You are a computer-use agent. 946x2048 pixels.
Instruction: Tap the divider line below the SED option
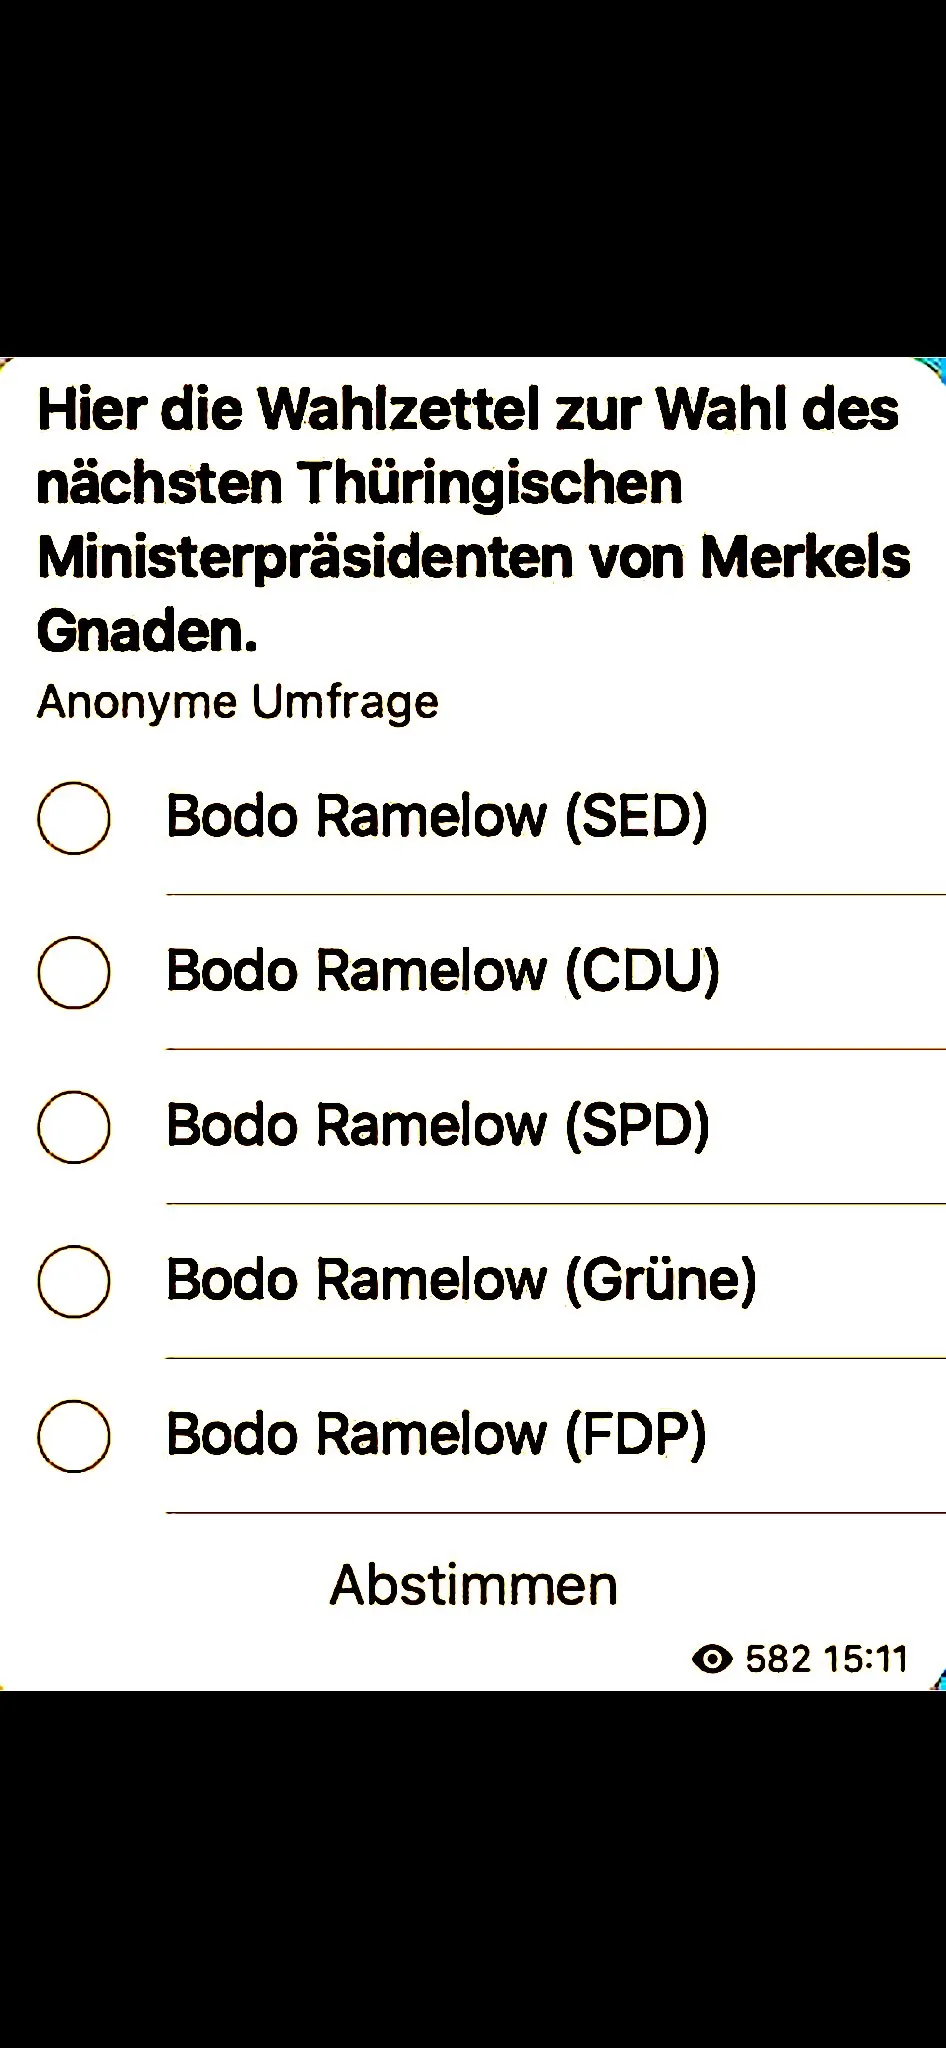point(556,895)
